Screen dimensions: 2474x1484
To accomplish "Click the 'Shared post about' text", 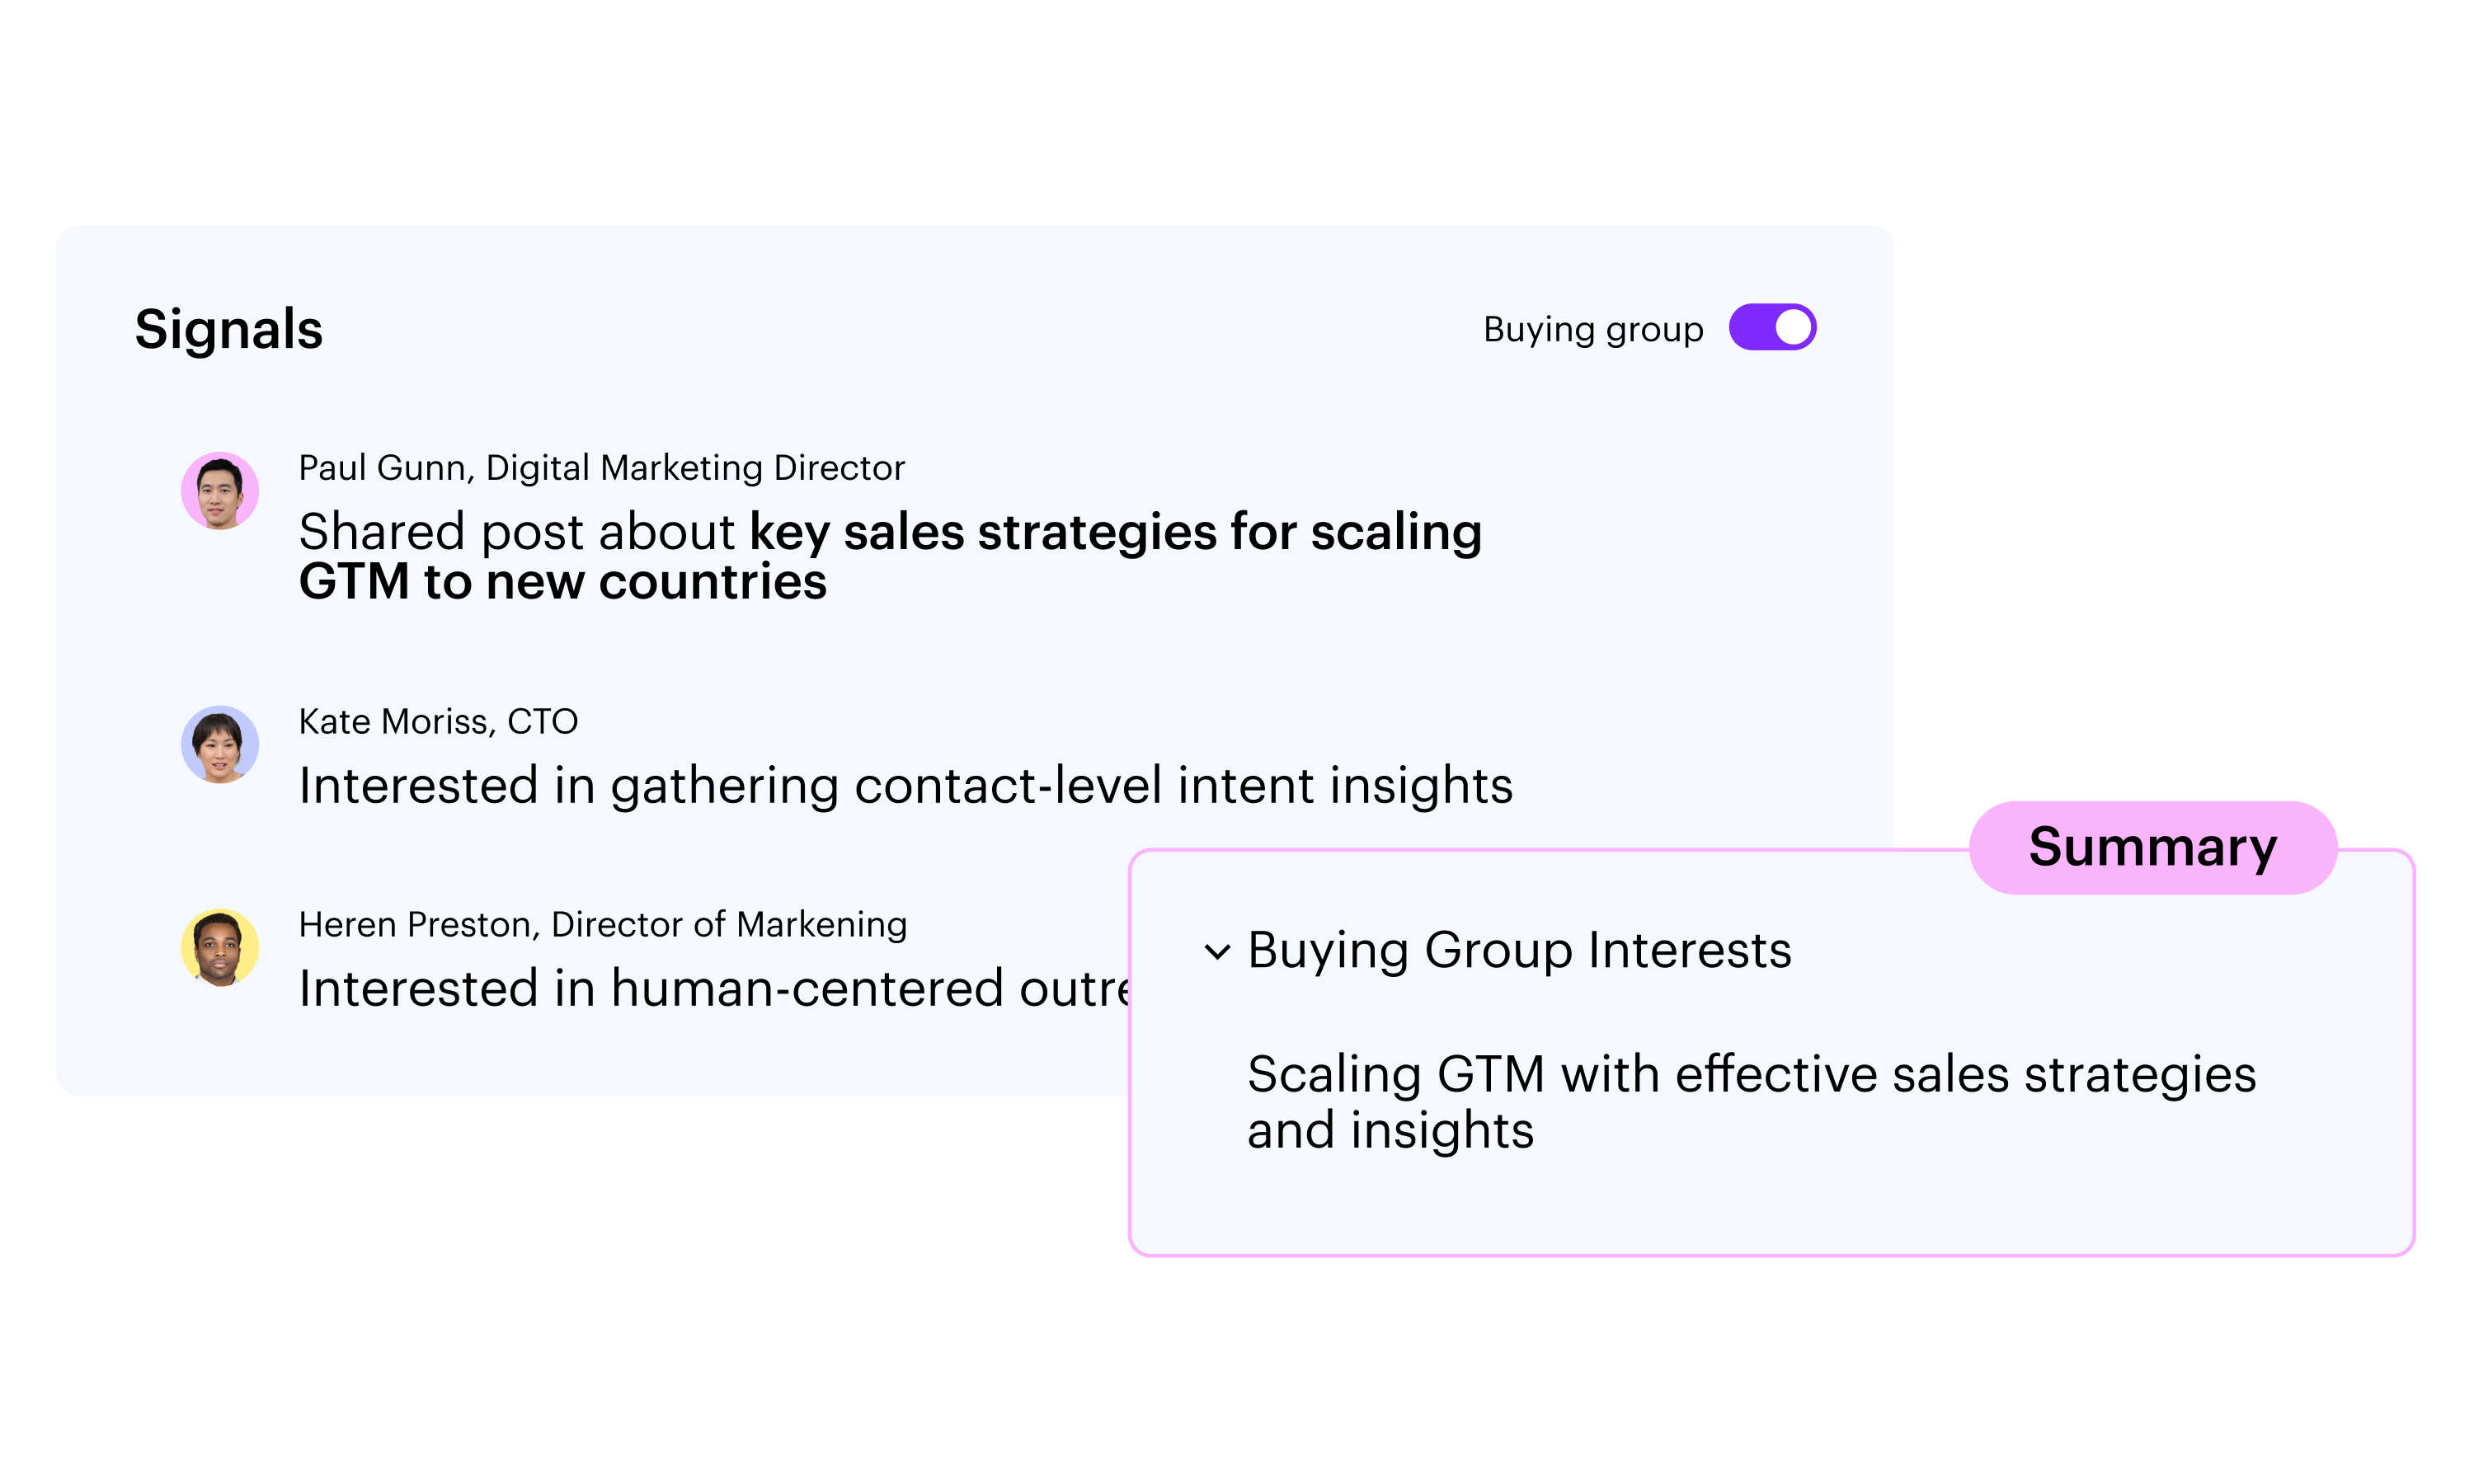I will (x=516, y=531).
